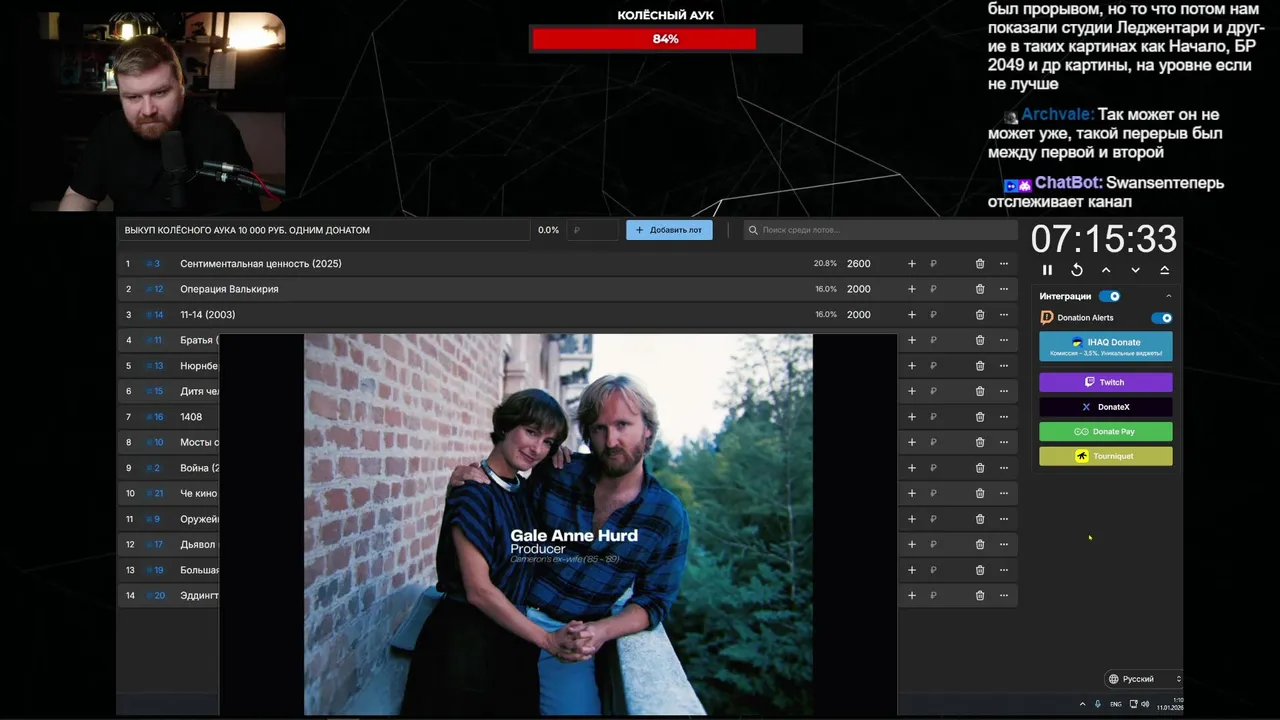Delete the Дьявол lot
This screenshot has width=1280, height=720.
click(980, 545)
